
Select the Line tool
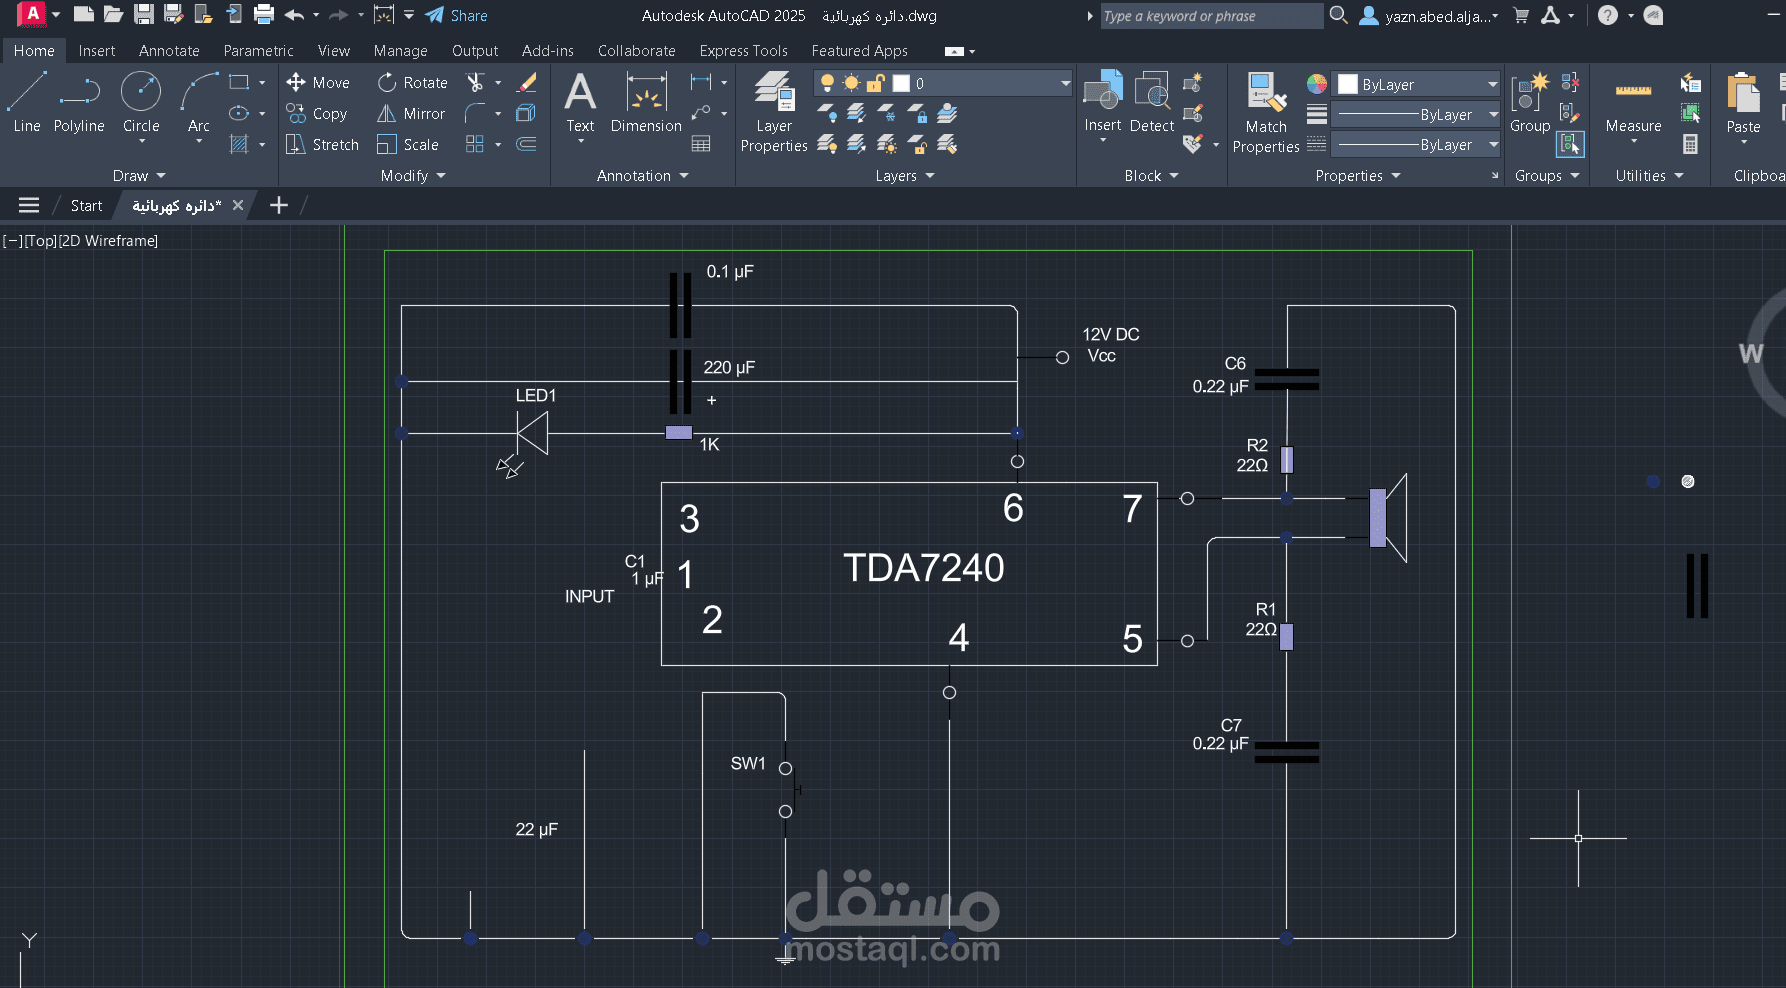tap(27, 102)
